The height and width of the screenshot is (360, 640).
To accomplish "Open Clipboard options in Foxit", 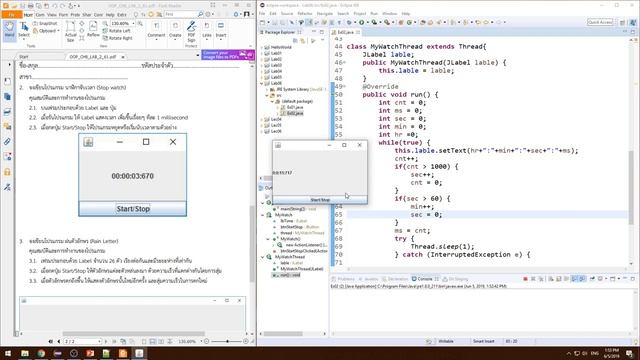I will pos(47,31).
